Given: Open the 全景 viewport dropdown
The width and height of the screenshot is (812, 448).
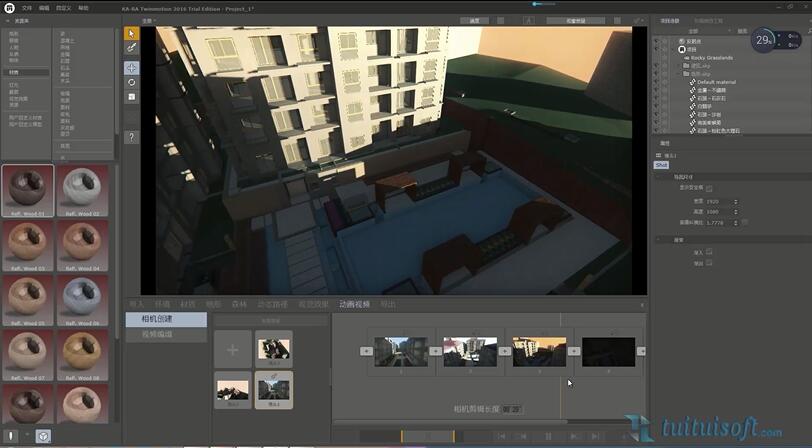Looking at the screenshot, I should point(150,20).
